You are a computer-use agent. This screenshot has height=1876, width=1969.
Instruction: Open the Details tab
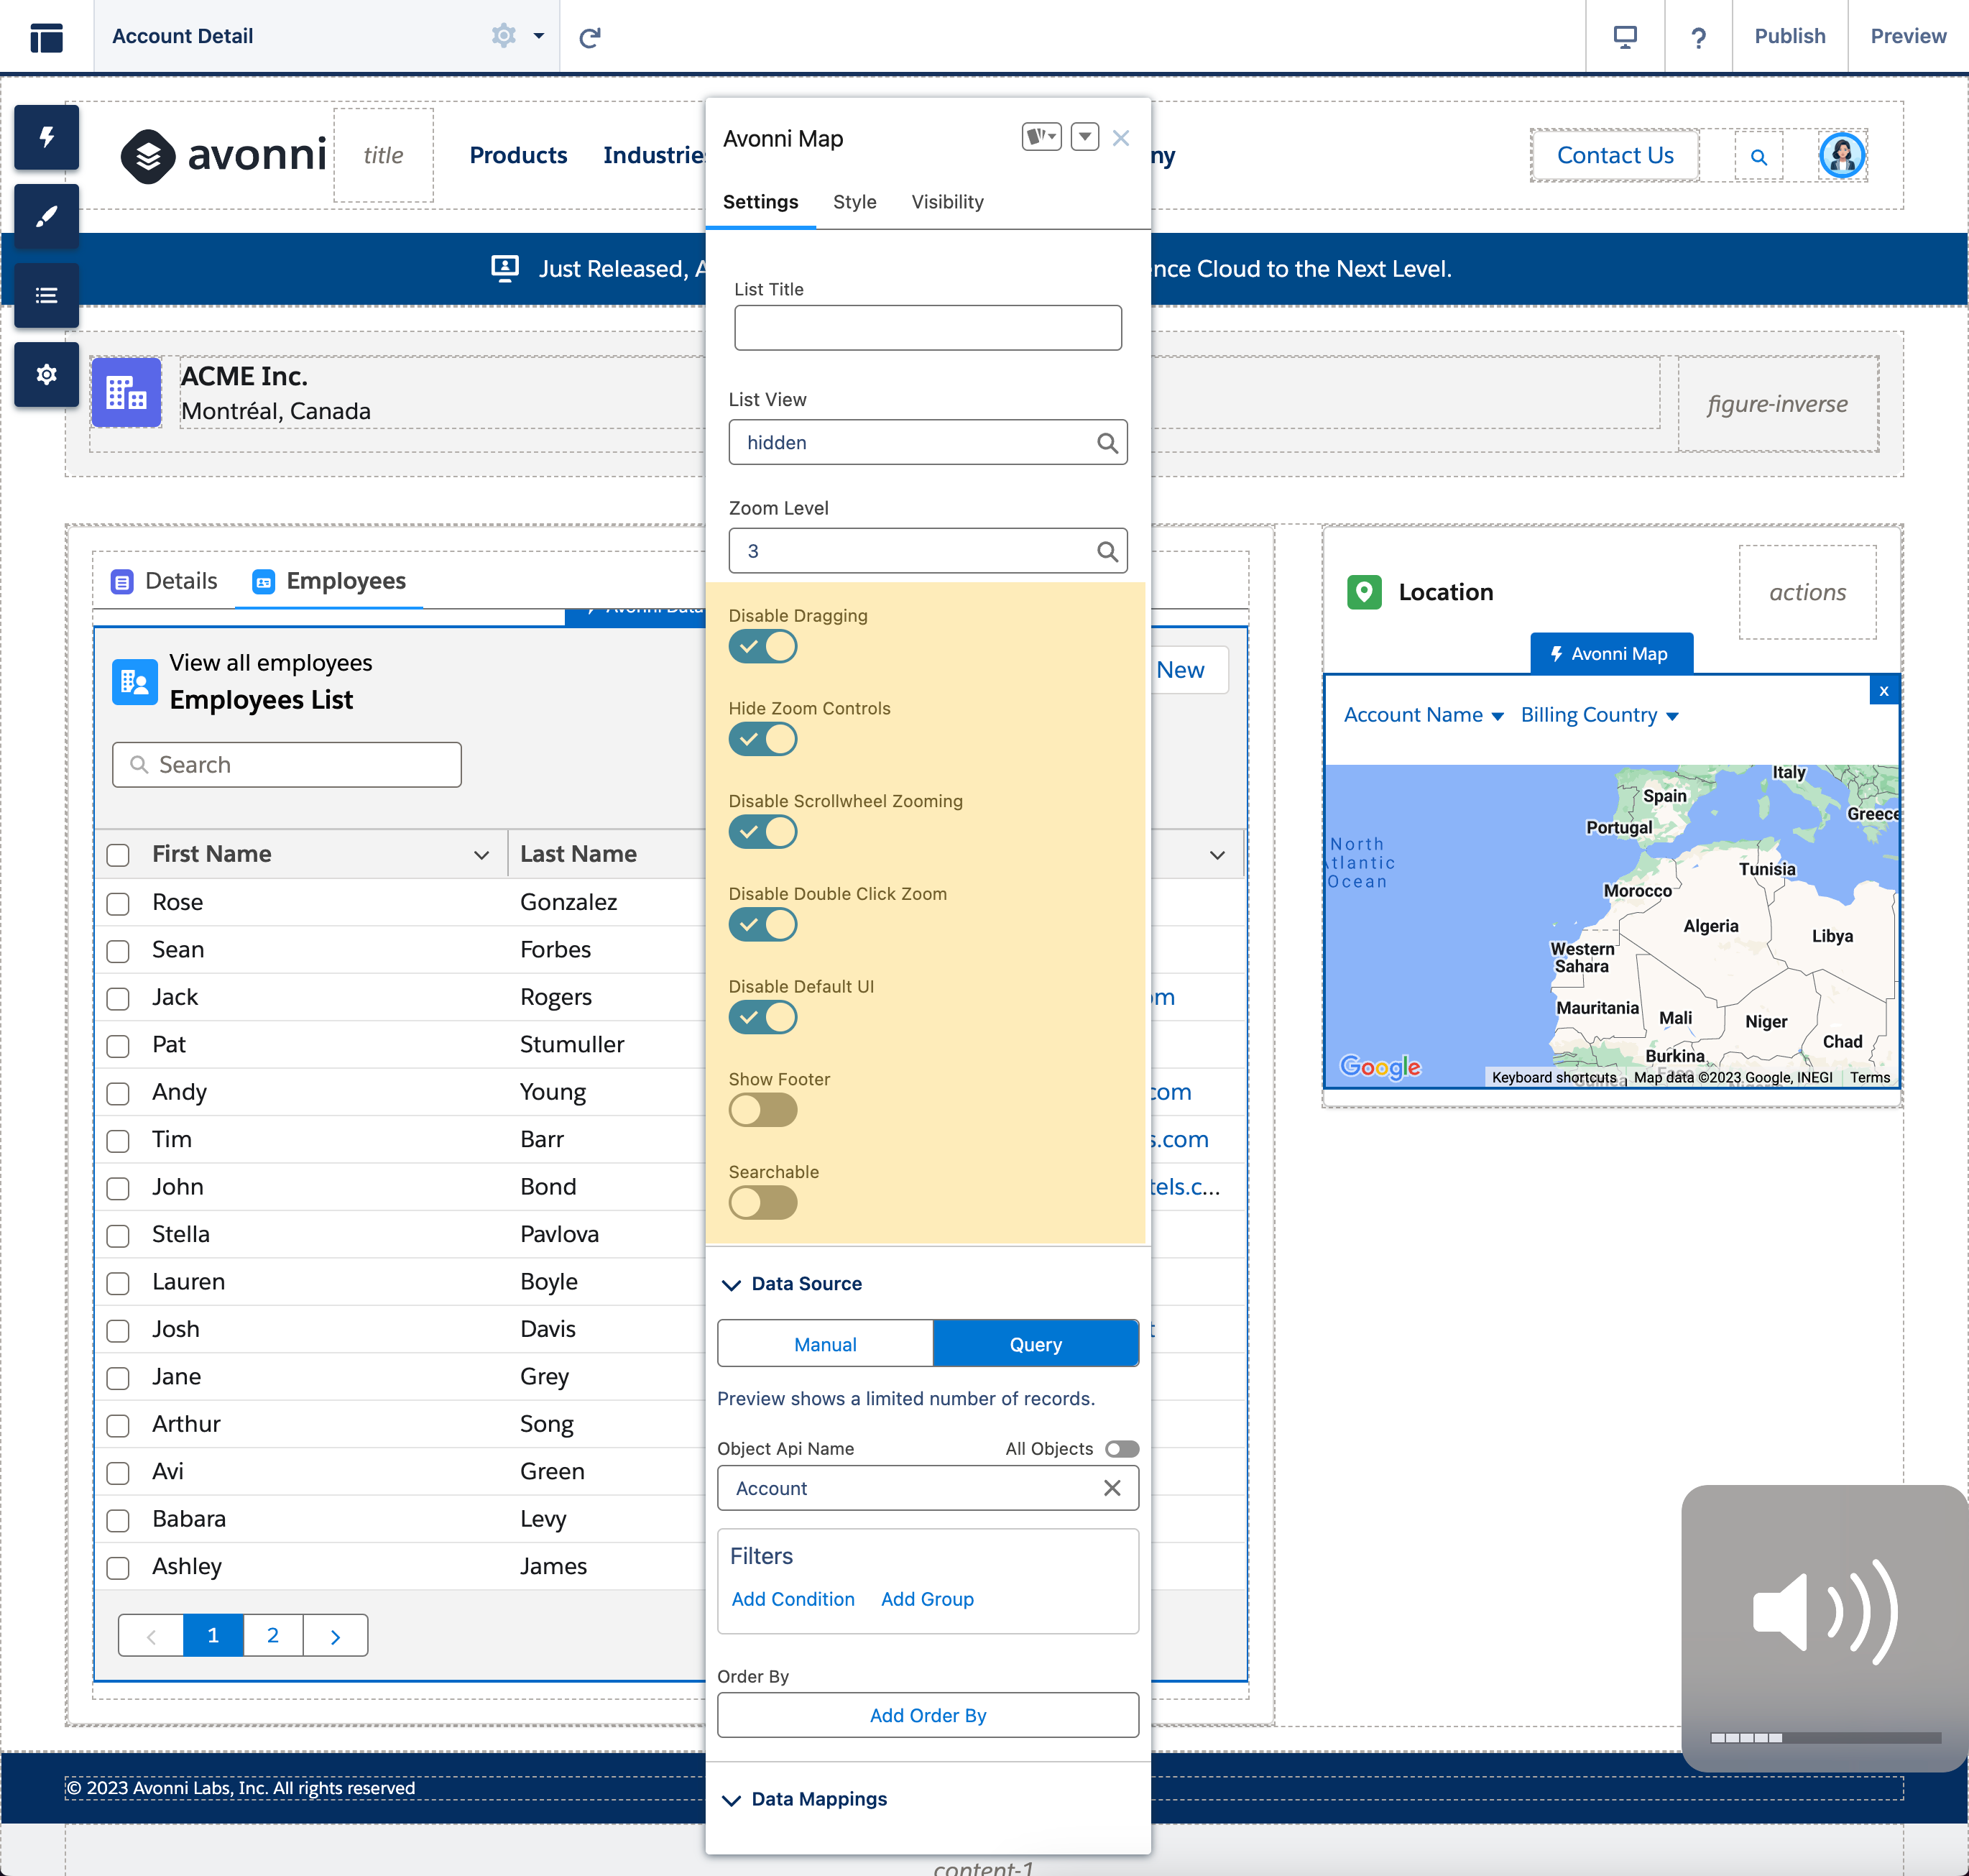point(164,581)
